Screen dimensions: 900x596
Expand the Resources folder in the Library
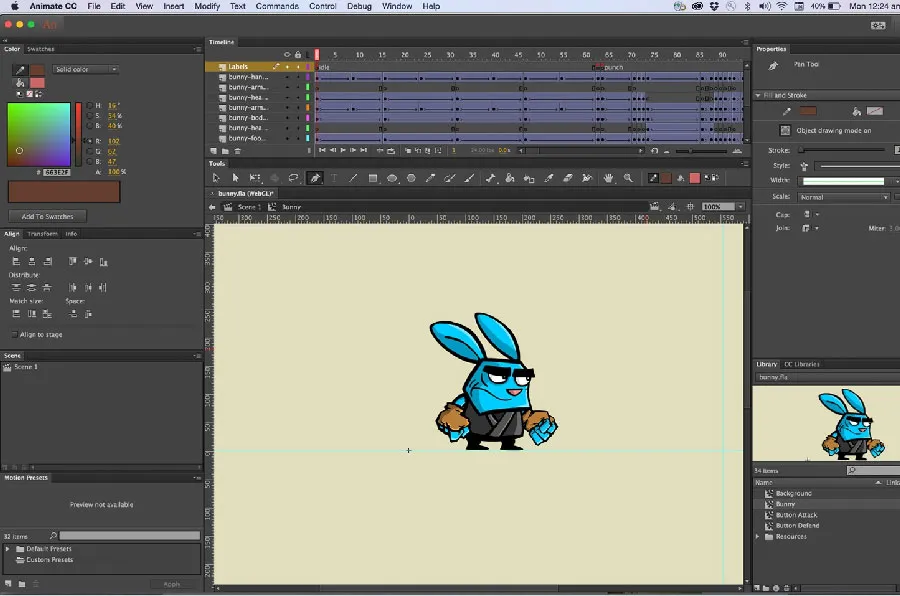(757, 537)
